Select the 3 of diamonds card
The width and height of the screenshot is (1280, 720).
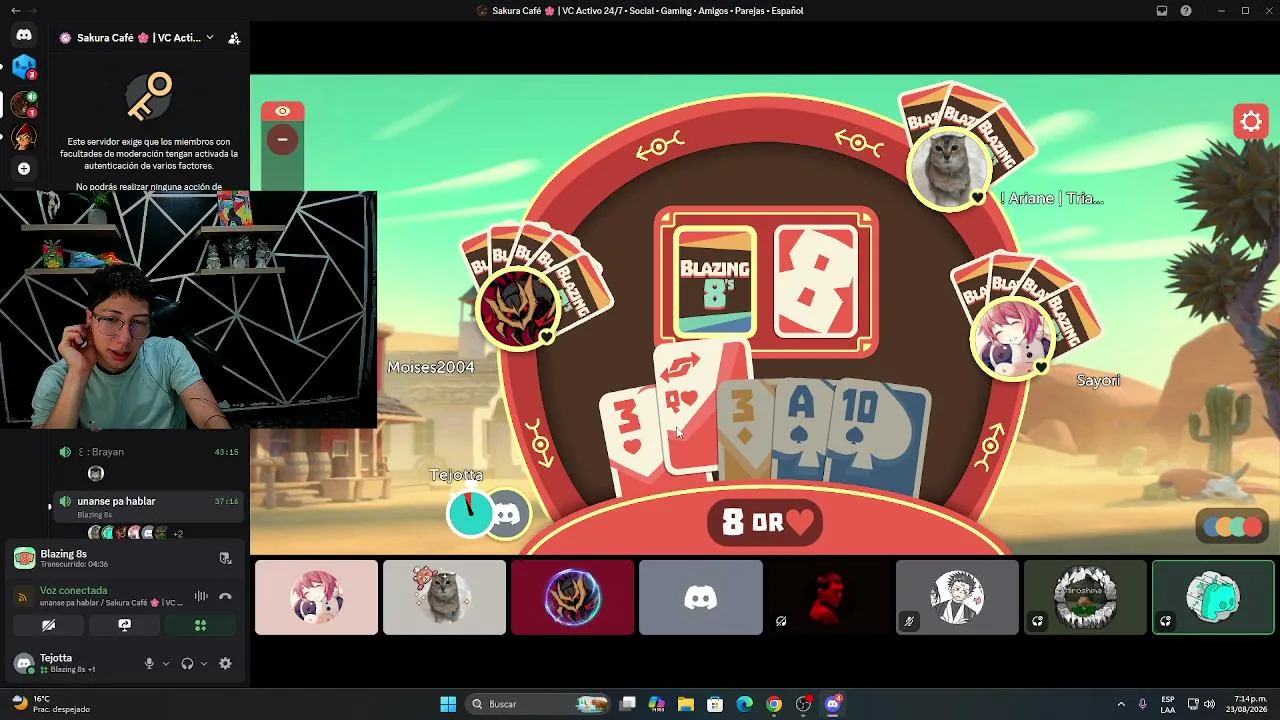click(745, 430)
